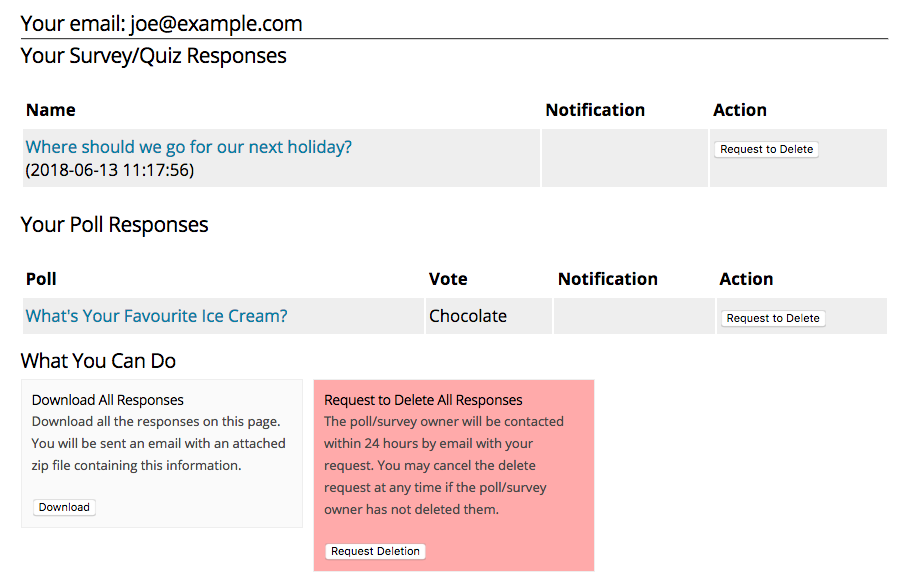Click the survey timestamp 2018-06-13 11:17:56
Screen dimensions: 910x588
click(110, 170)
